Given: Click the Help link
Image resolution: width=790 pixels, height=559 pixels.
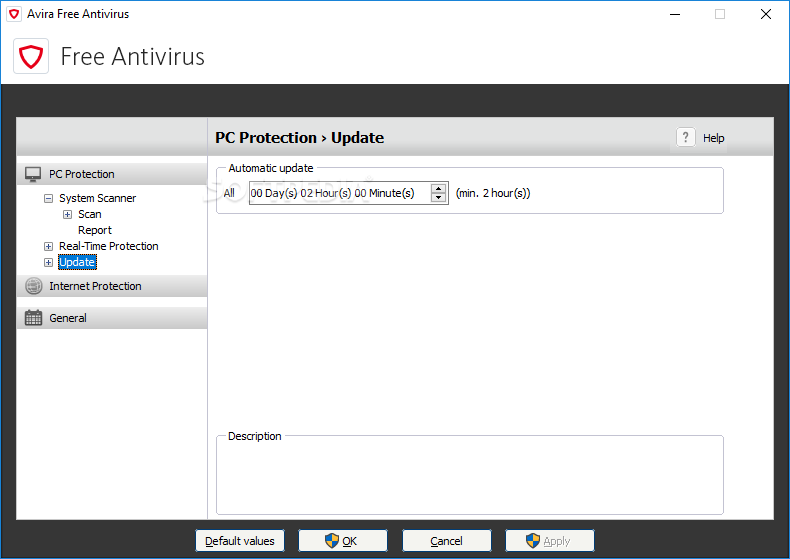Looking at the screenshot, I should click(713, 138).
